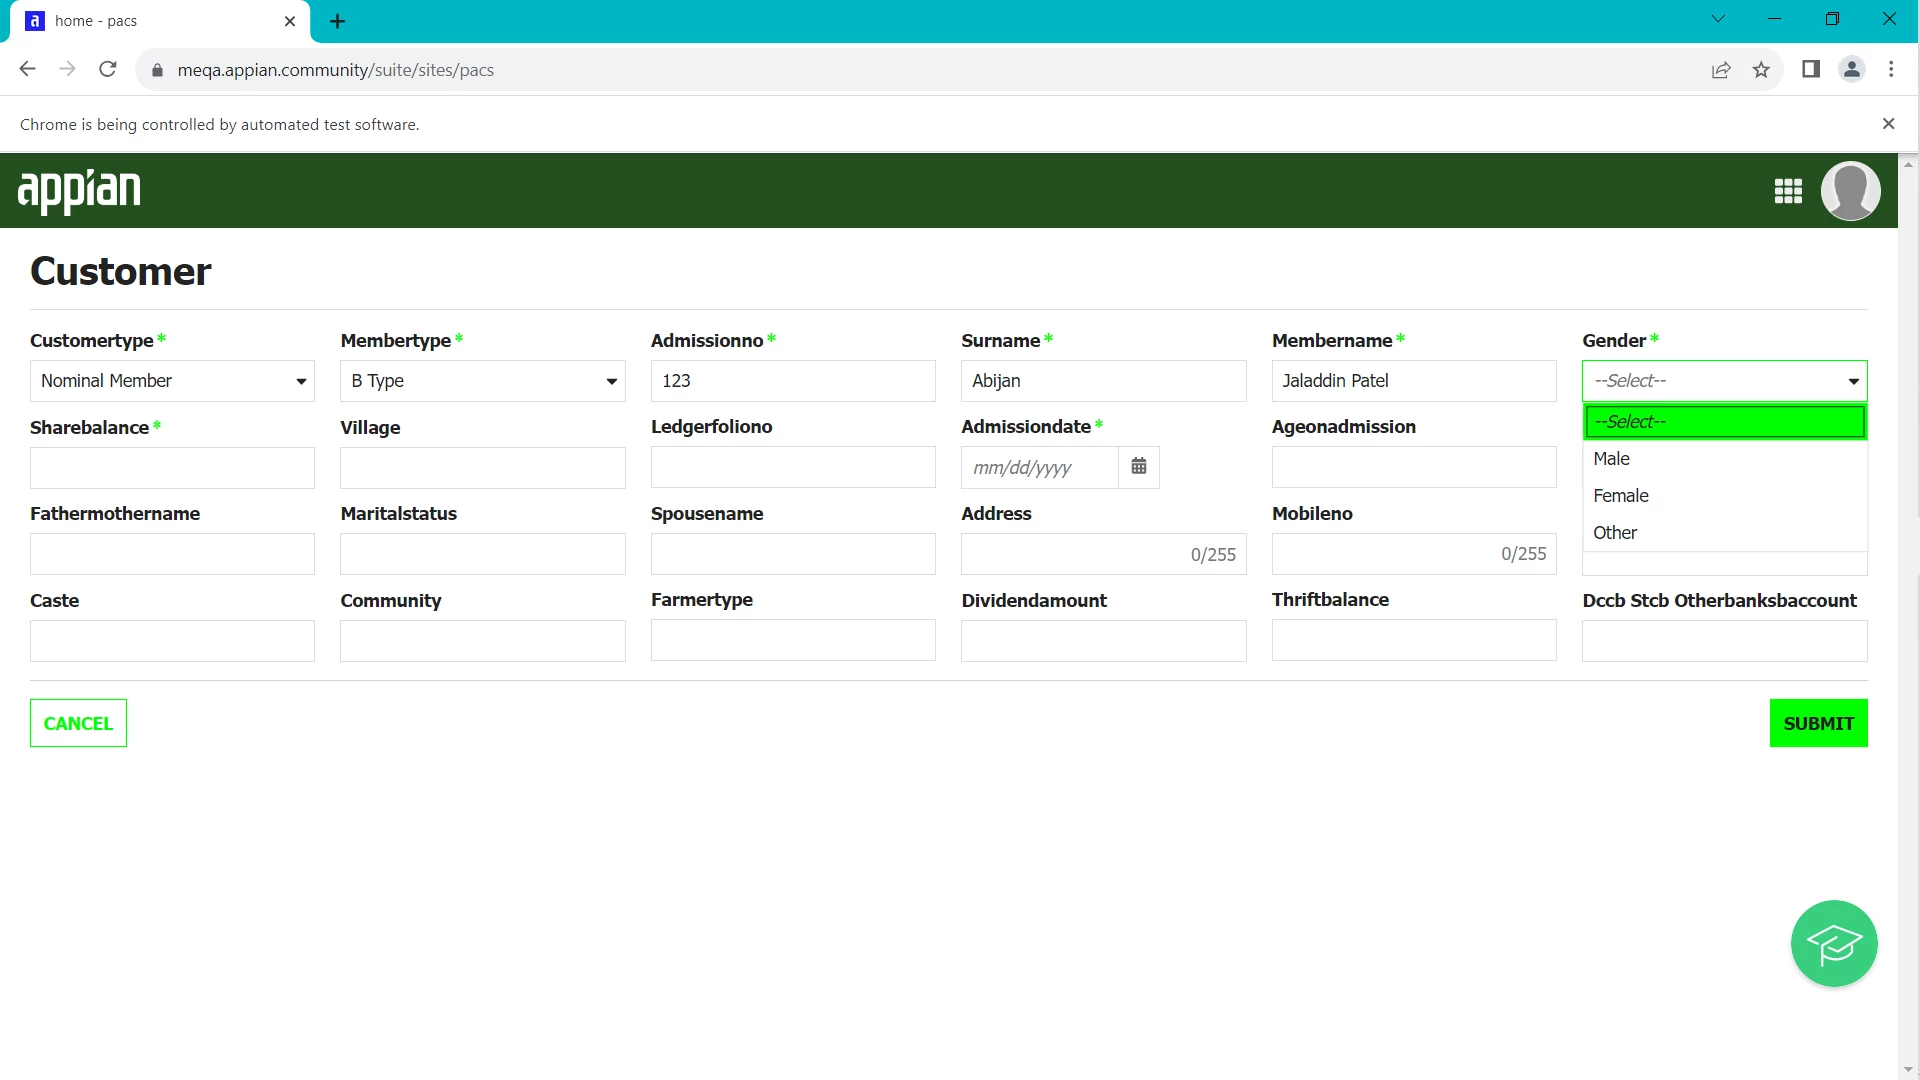
Task: Click the vertical page scrollbar
Action: click(x=1908, y=616)
